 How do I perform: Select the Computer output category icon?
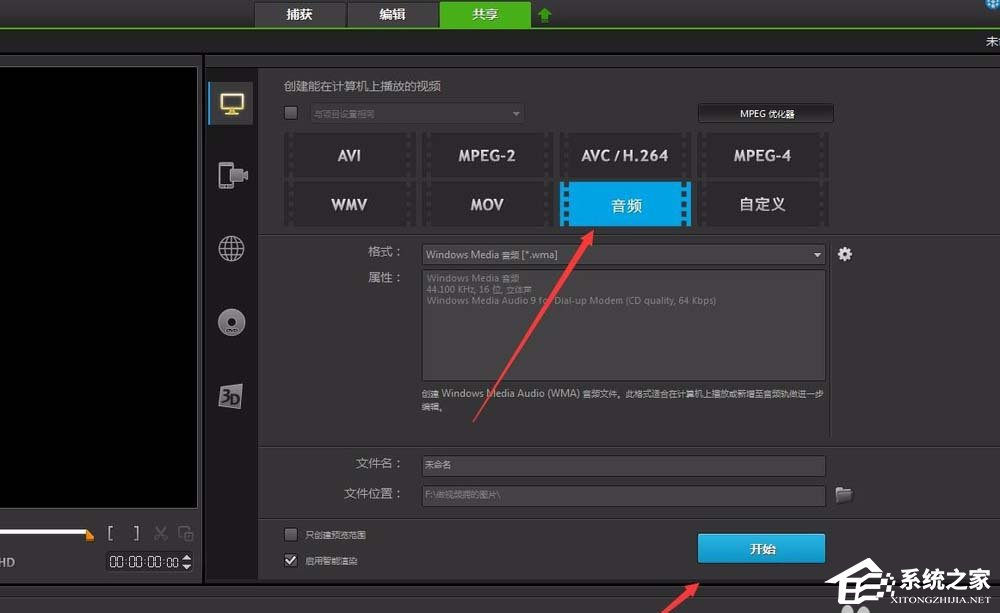tap(231, 103)
